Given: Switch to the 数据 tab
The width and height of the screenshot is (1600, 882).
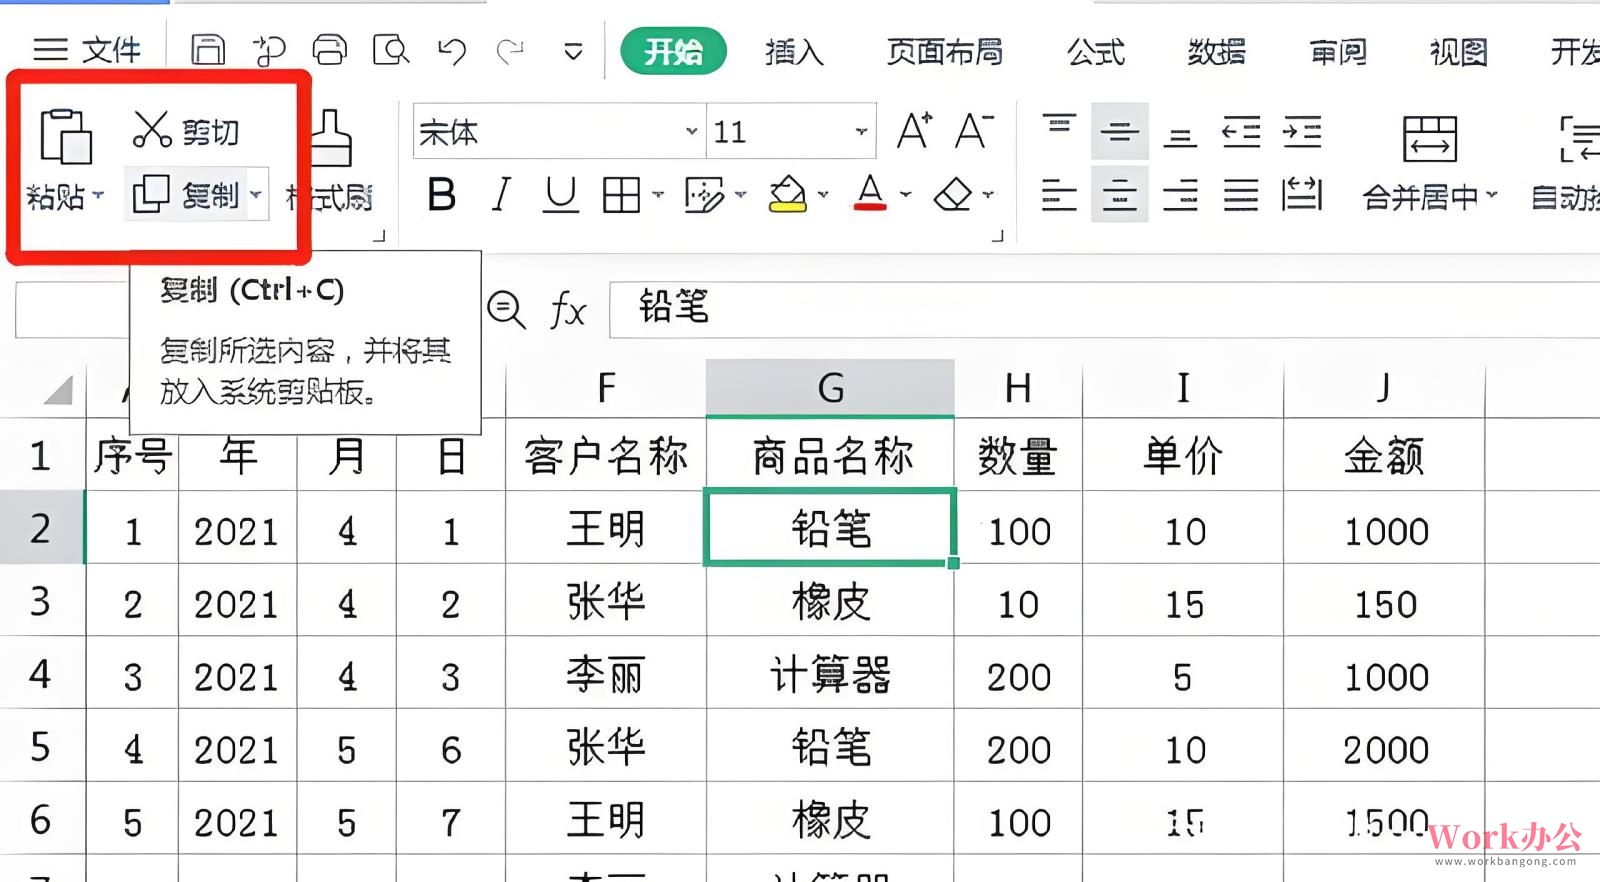Looking at the screenshot, I should point(1216,51).
